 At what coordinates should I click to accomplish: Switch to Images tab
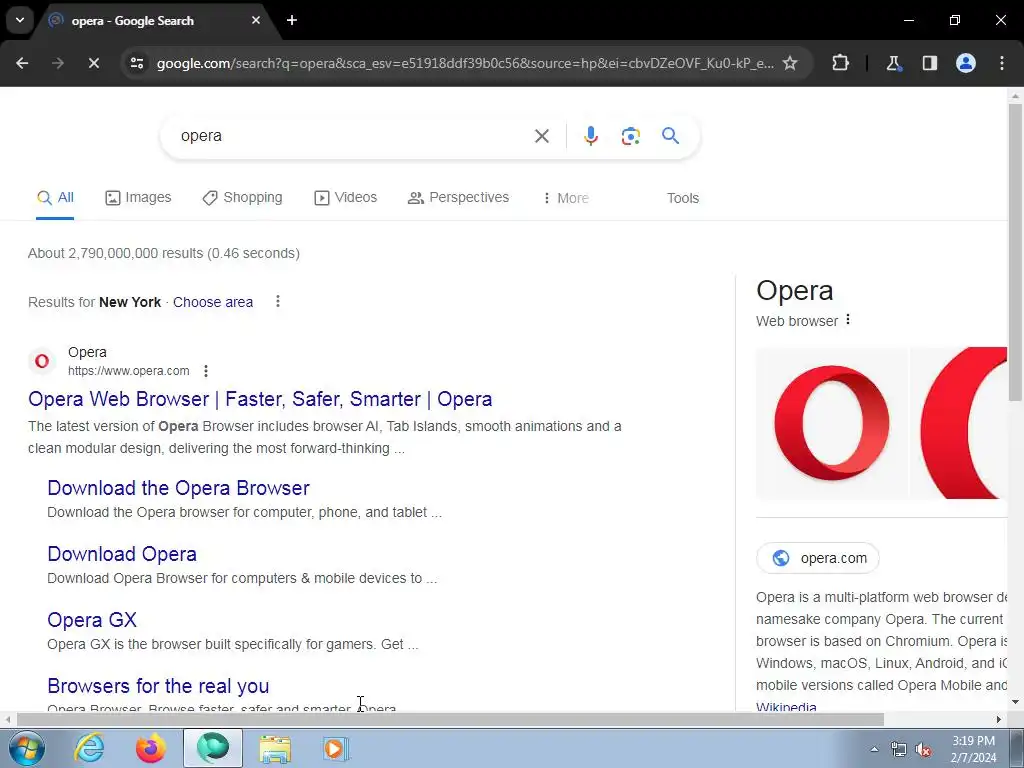(138, 197)
